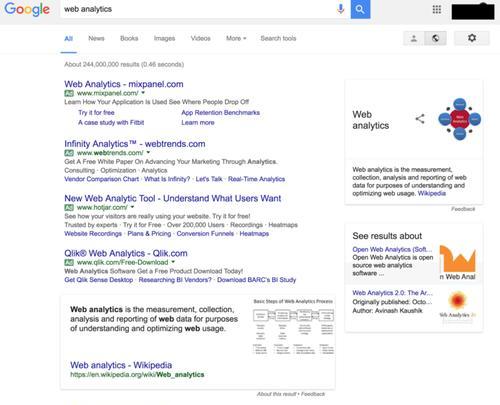Expand the arrow next to www.hotjar.com
This screenshot has height=405, width=500.
tap(132, 207)
